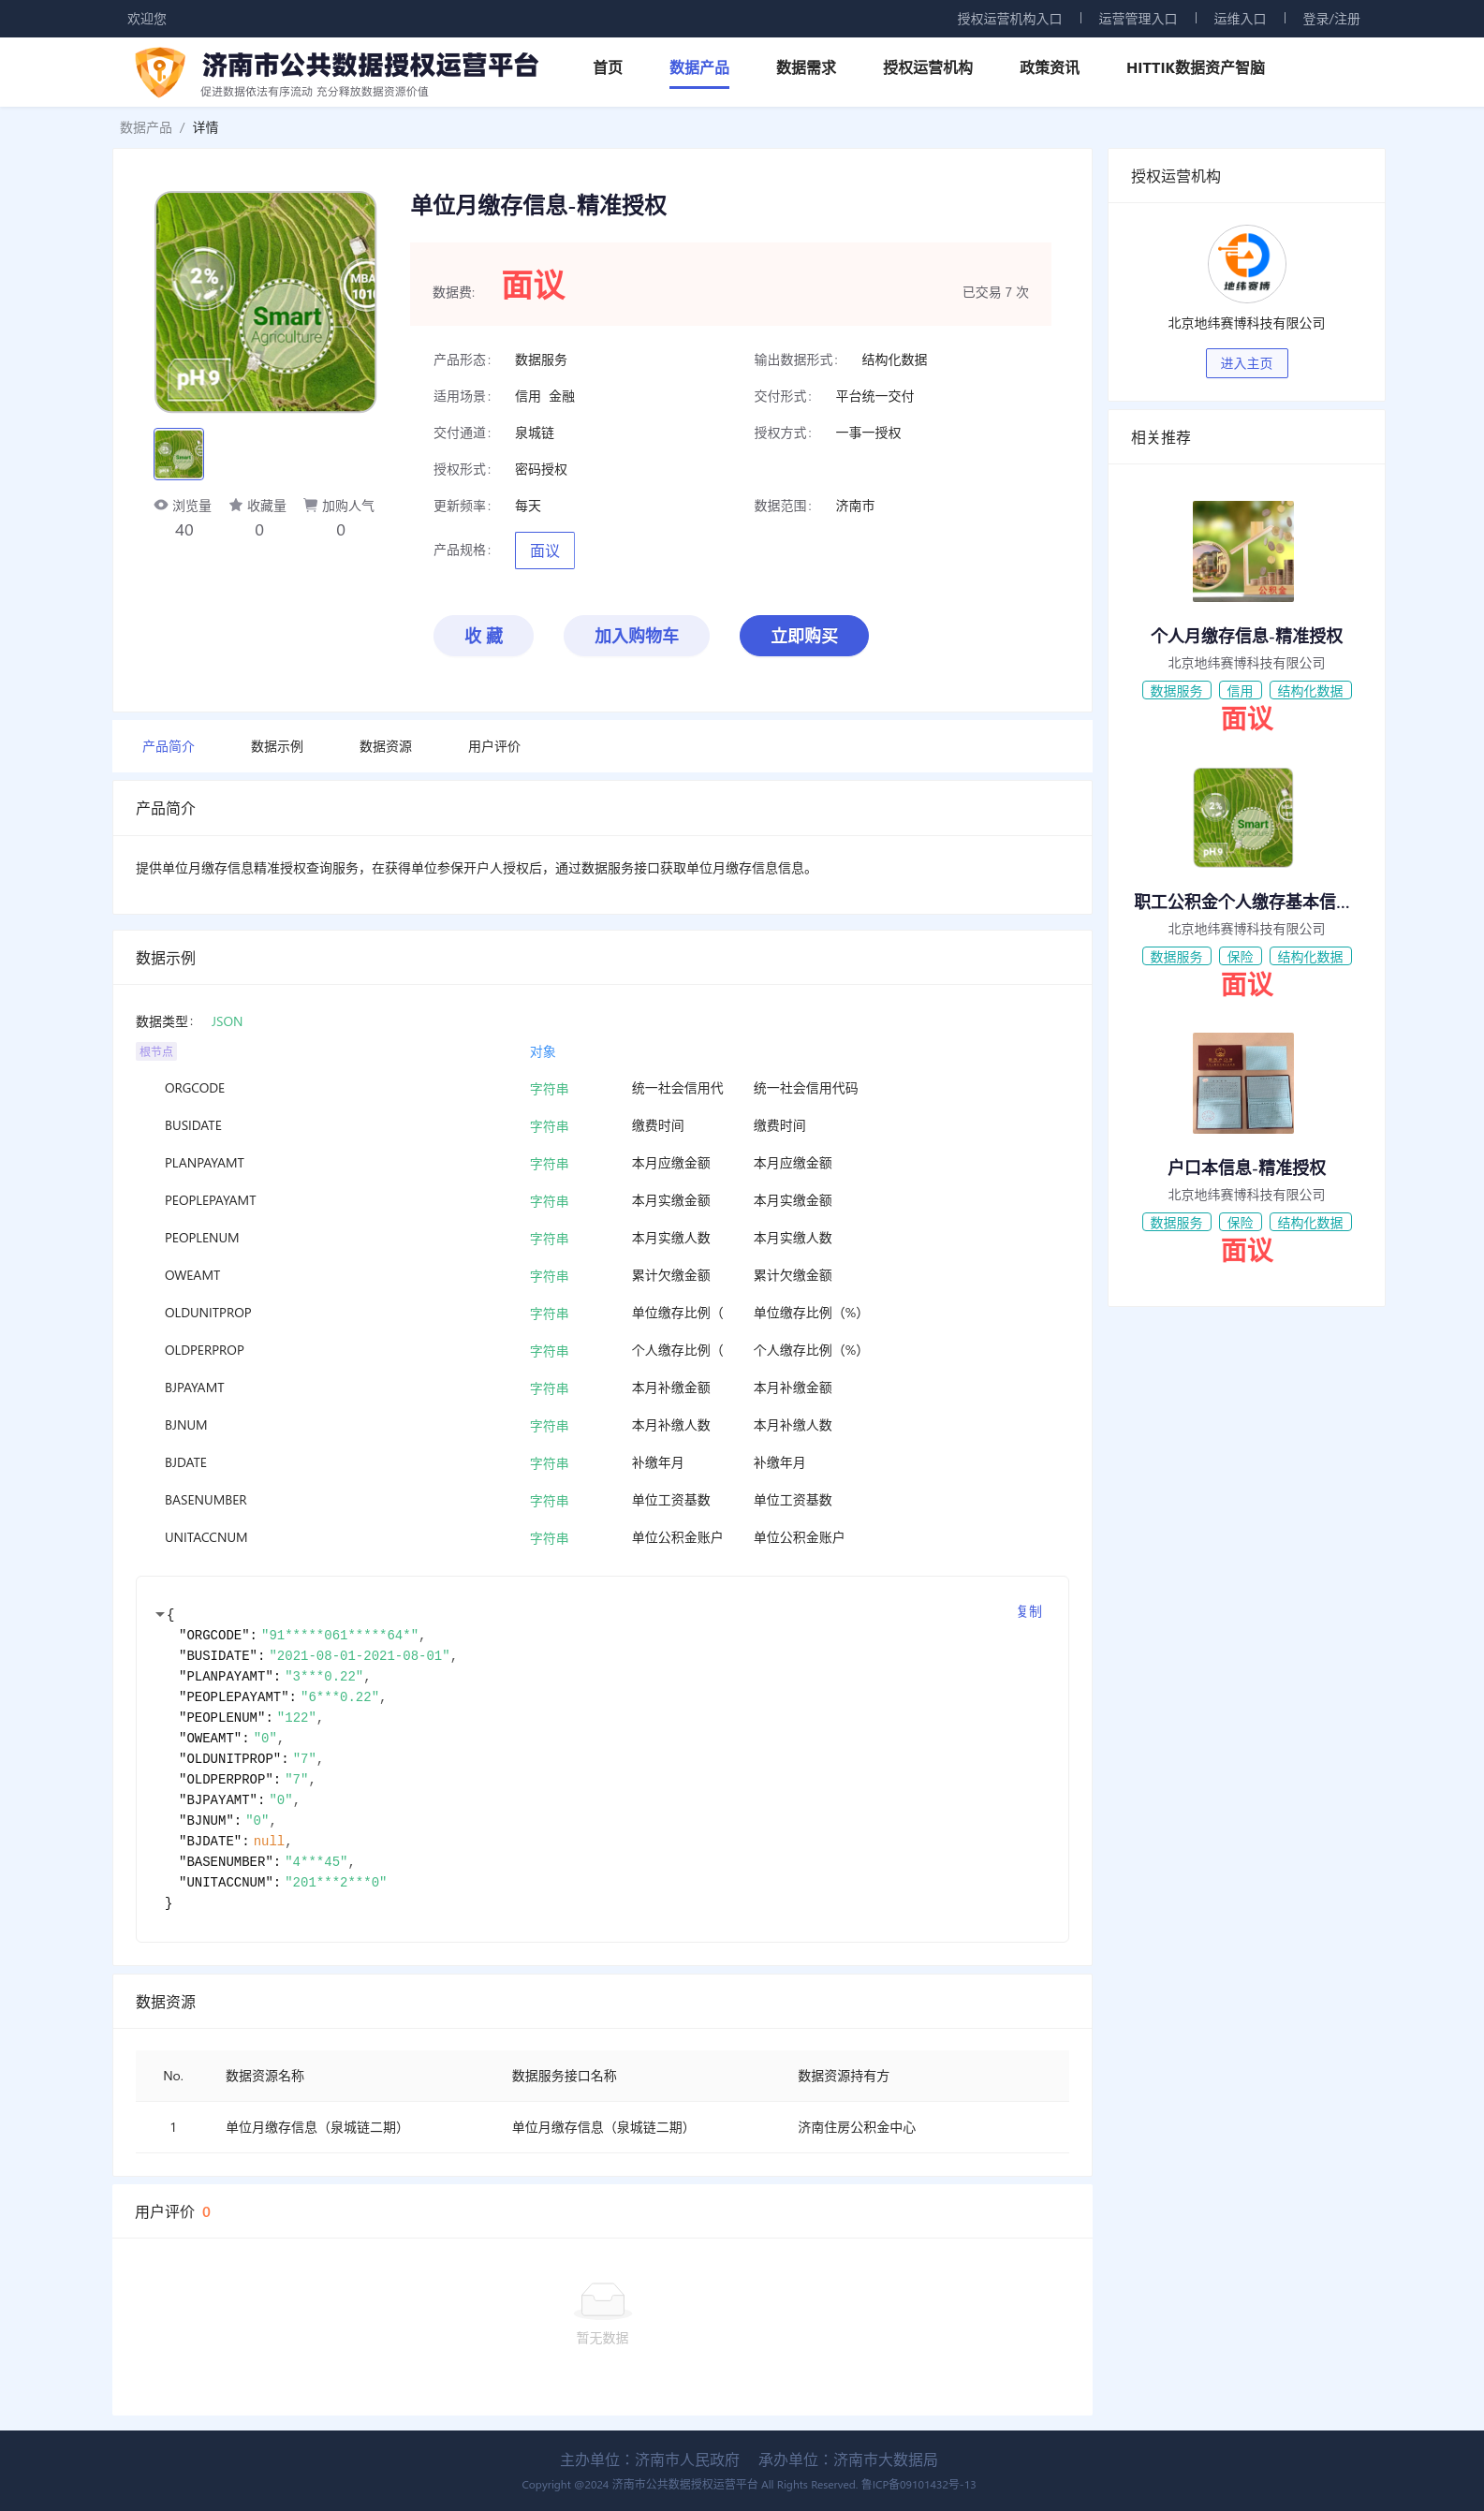Open the 职工公积金个人缴存基本信 recommendation image

(x=1243, y=817)
